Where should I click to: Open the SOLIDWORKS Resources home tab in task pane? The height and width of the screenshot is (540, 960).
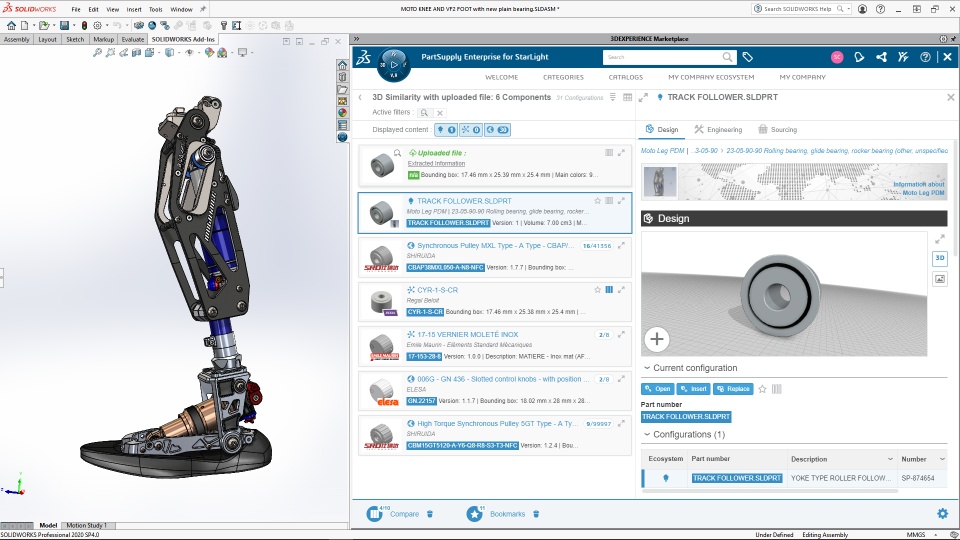coord(342,65)
